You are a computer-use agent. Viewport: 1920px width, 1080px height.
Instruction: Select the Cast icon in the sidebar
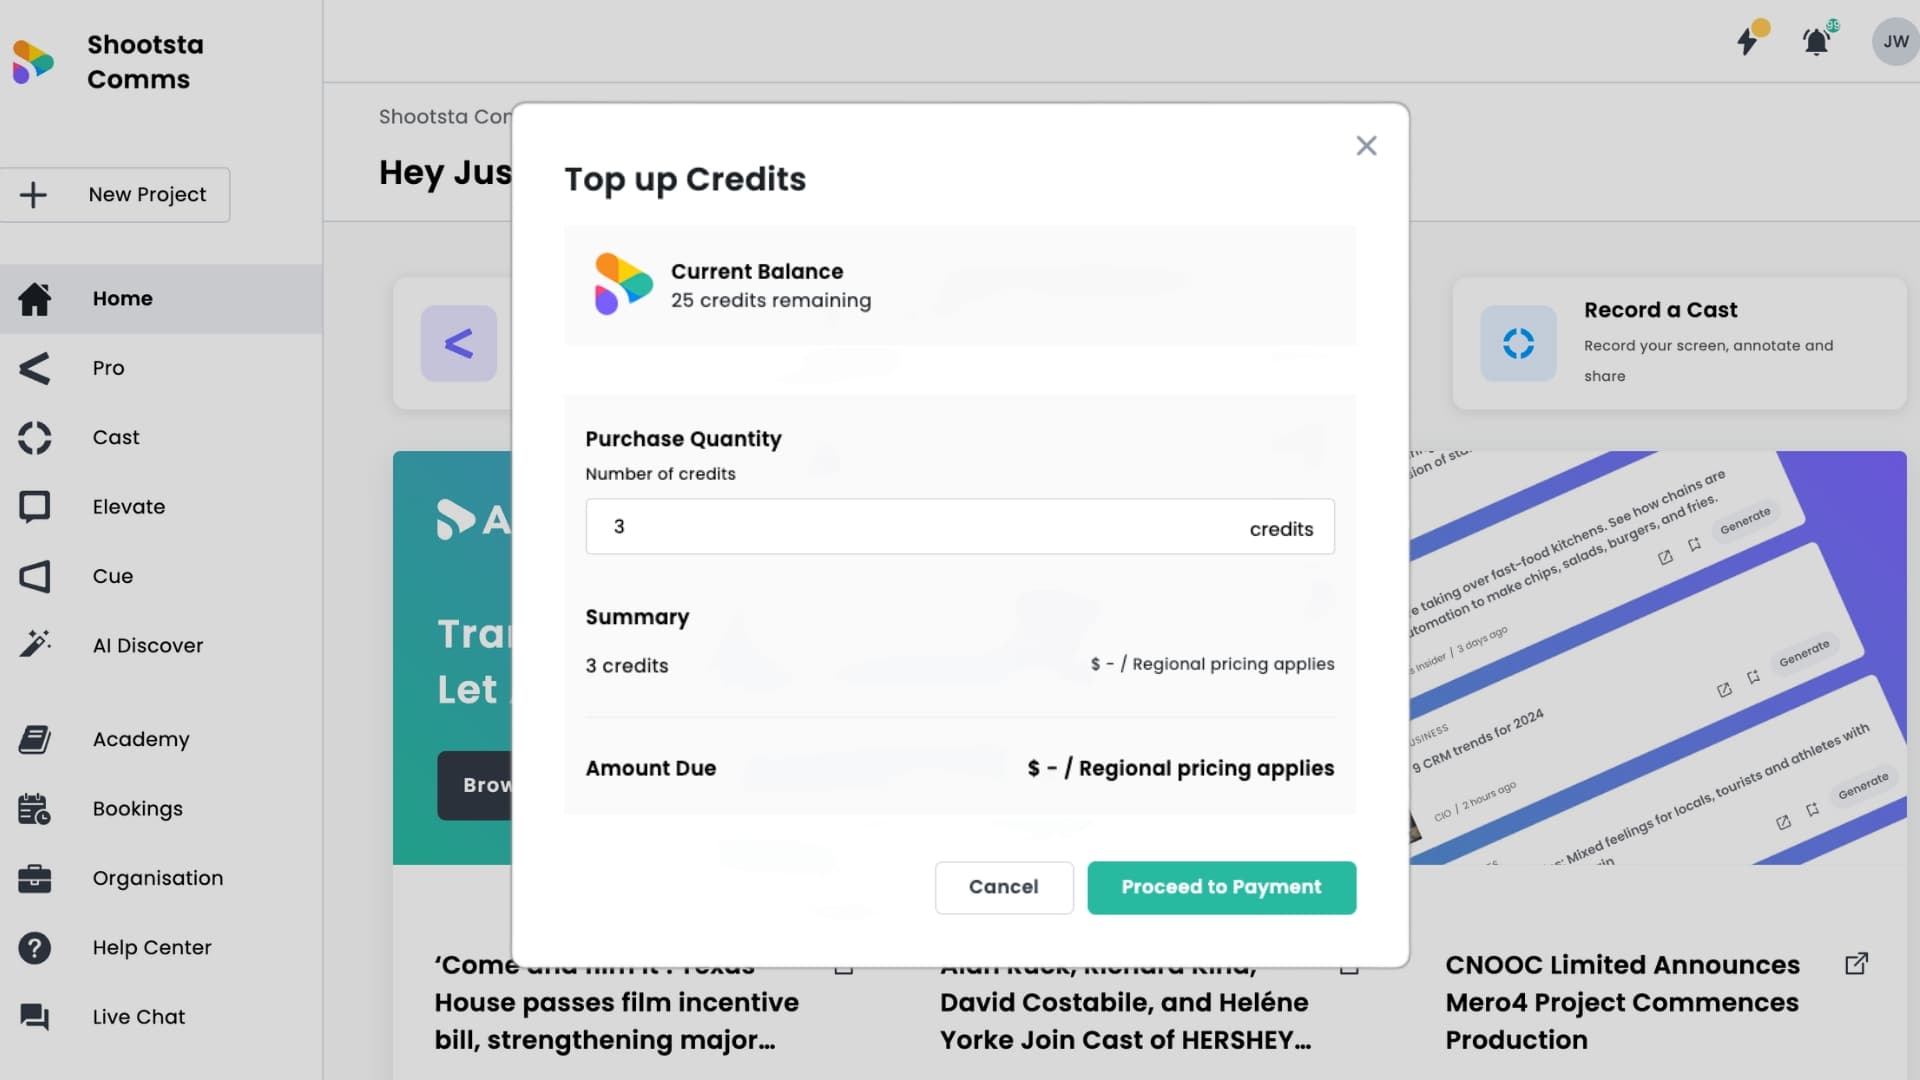coord(35,438)
